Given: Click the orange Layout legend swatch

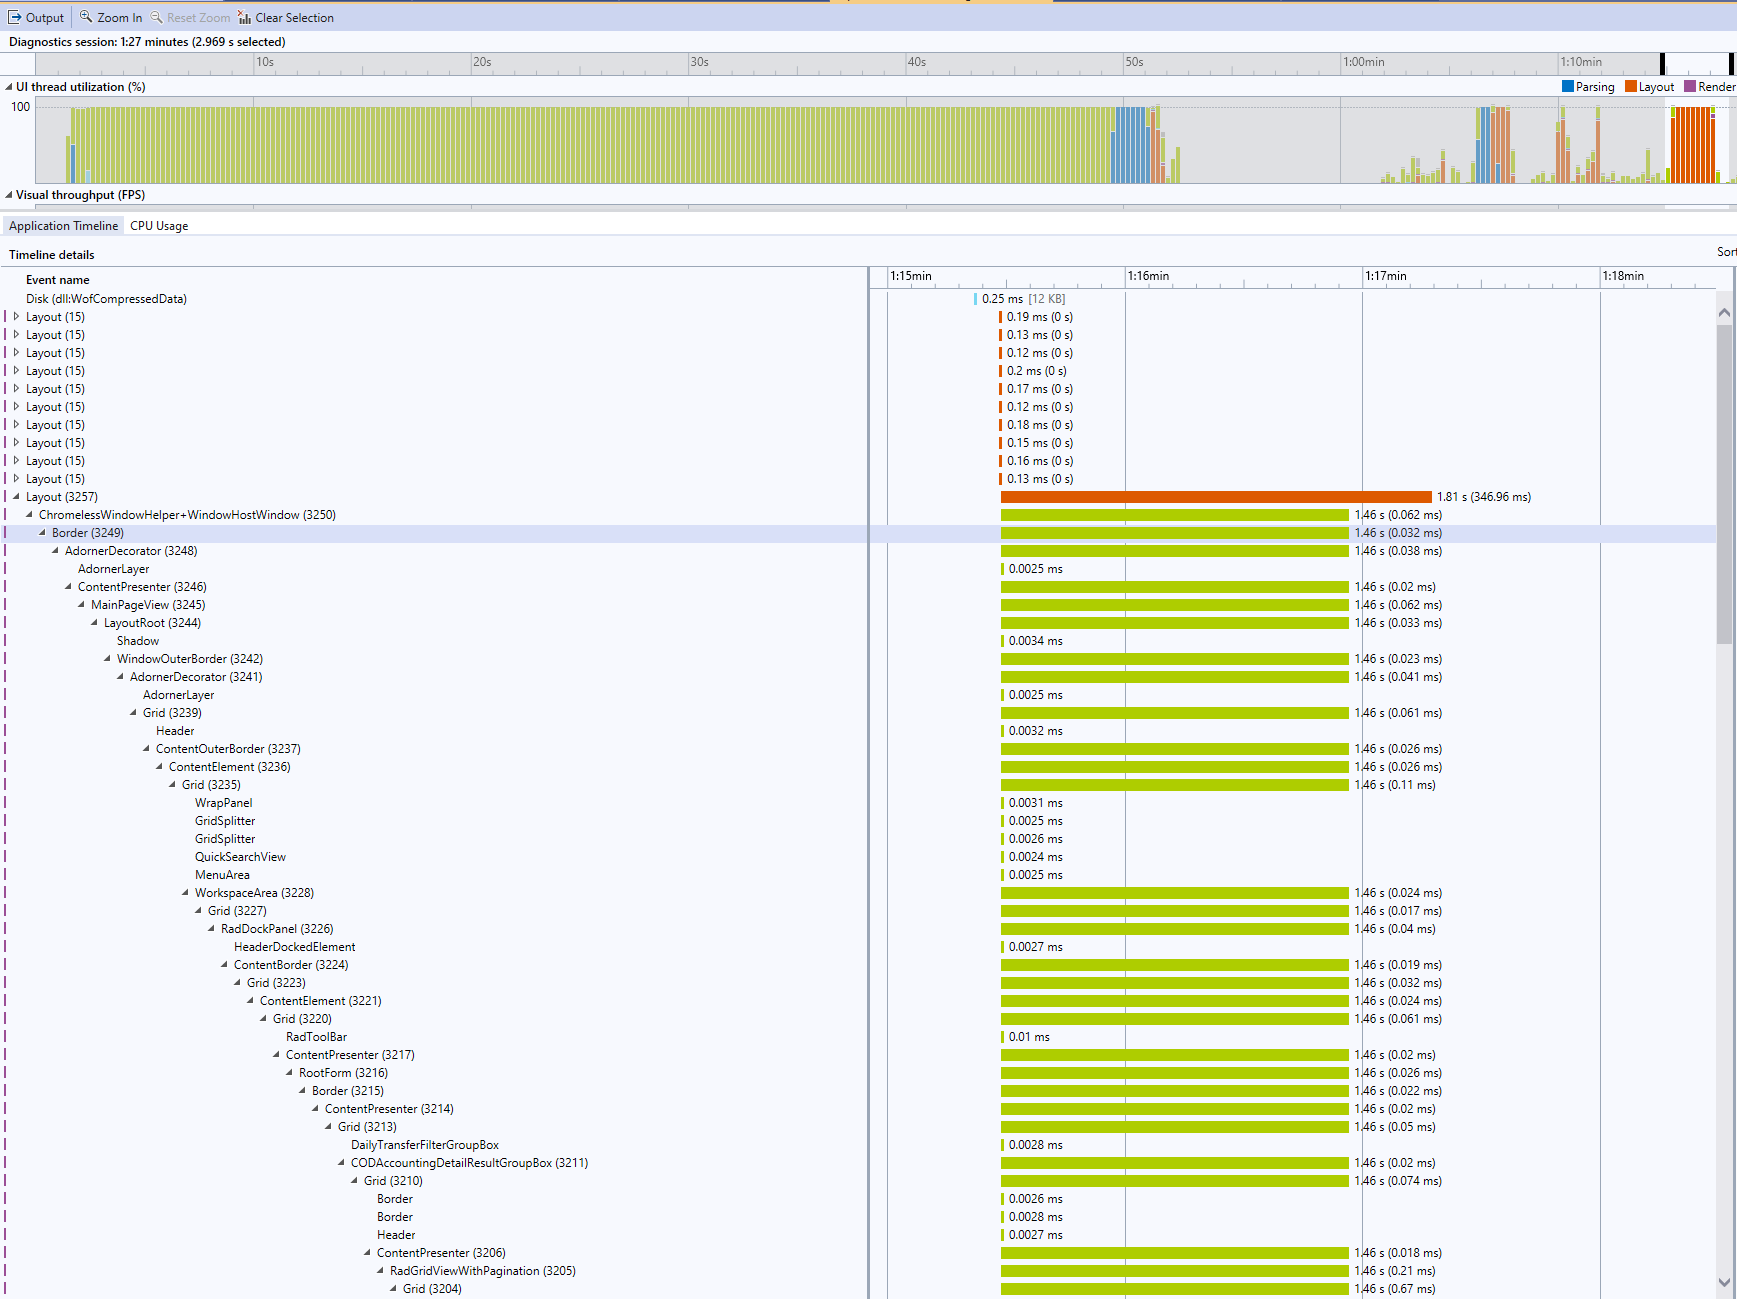Looking at the screenshot, I should pos(1631,87).
